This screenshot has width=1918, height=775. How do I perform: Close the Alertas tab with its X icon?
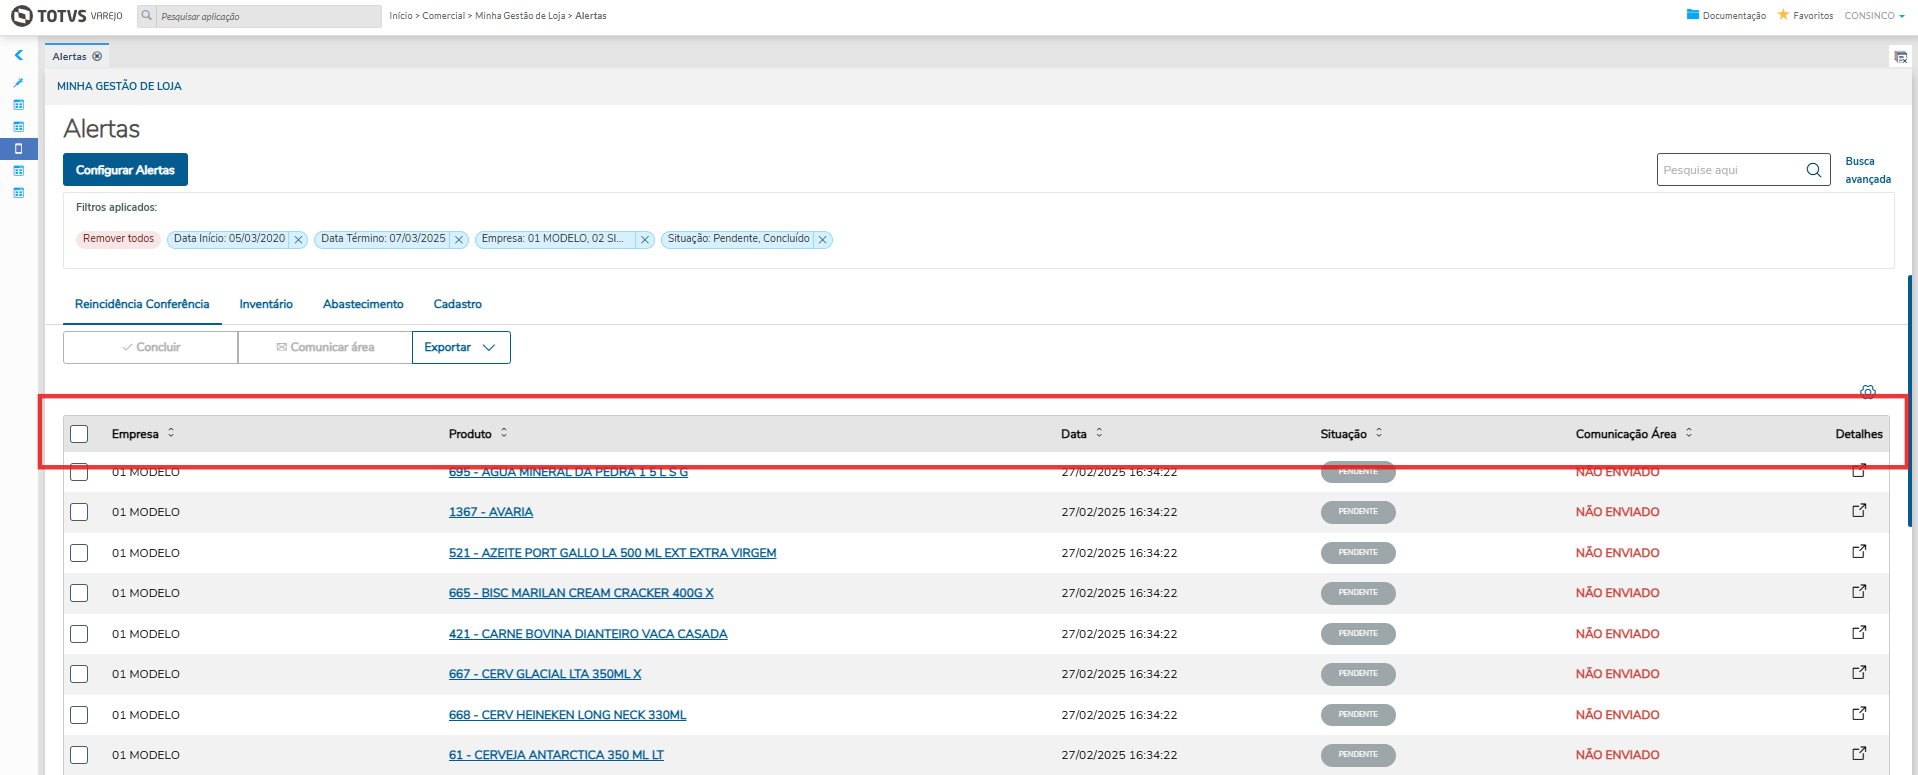pos(97,57)
